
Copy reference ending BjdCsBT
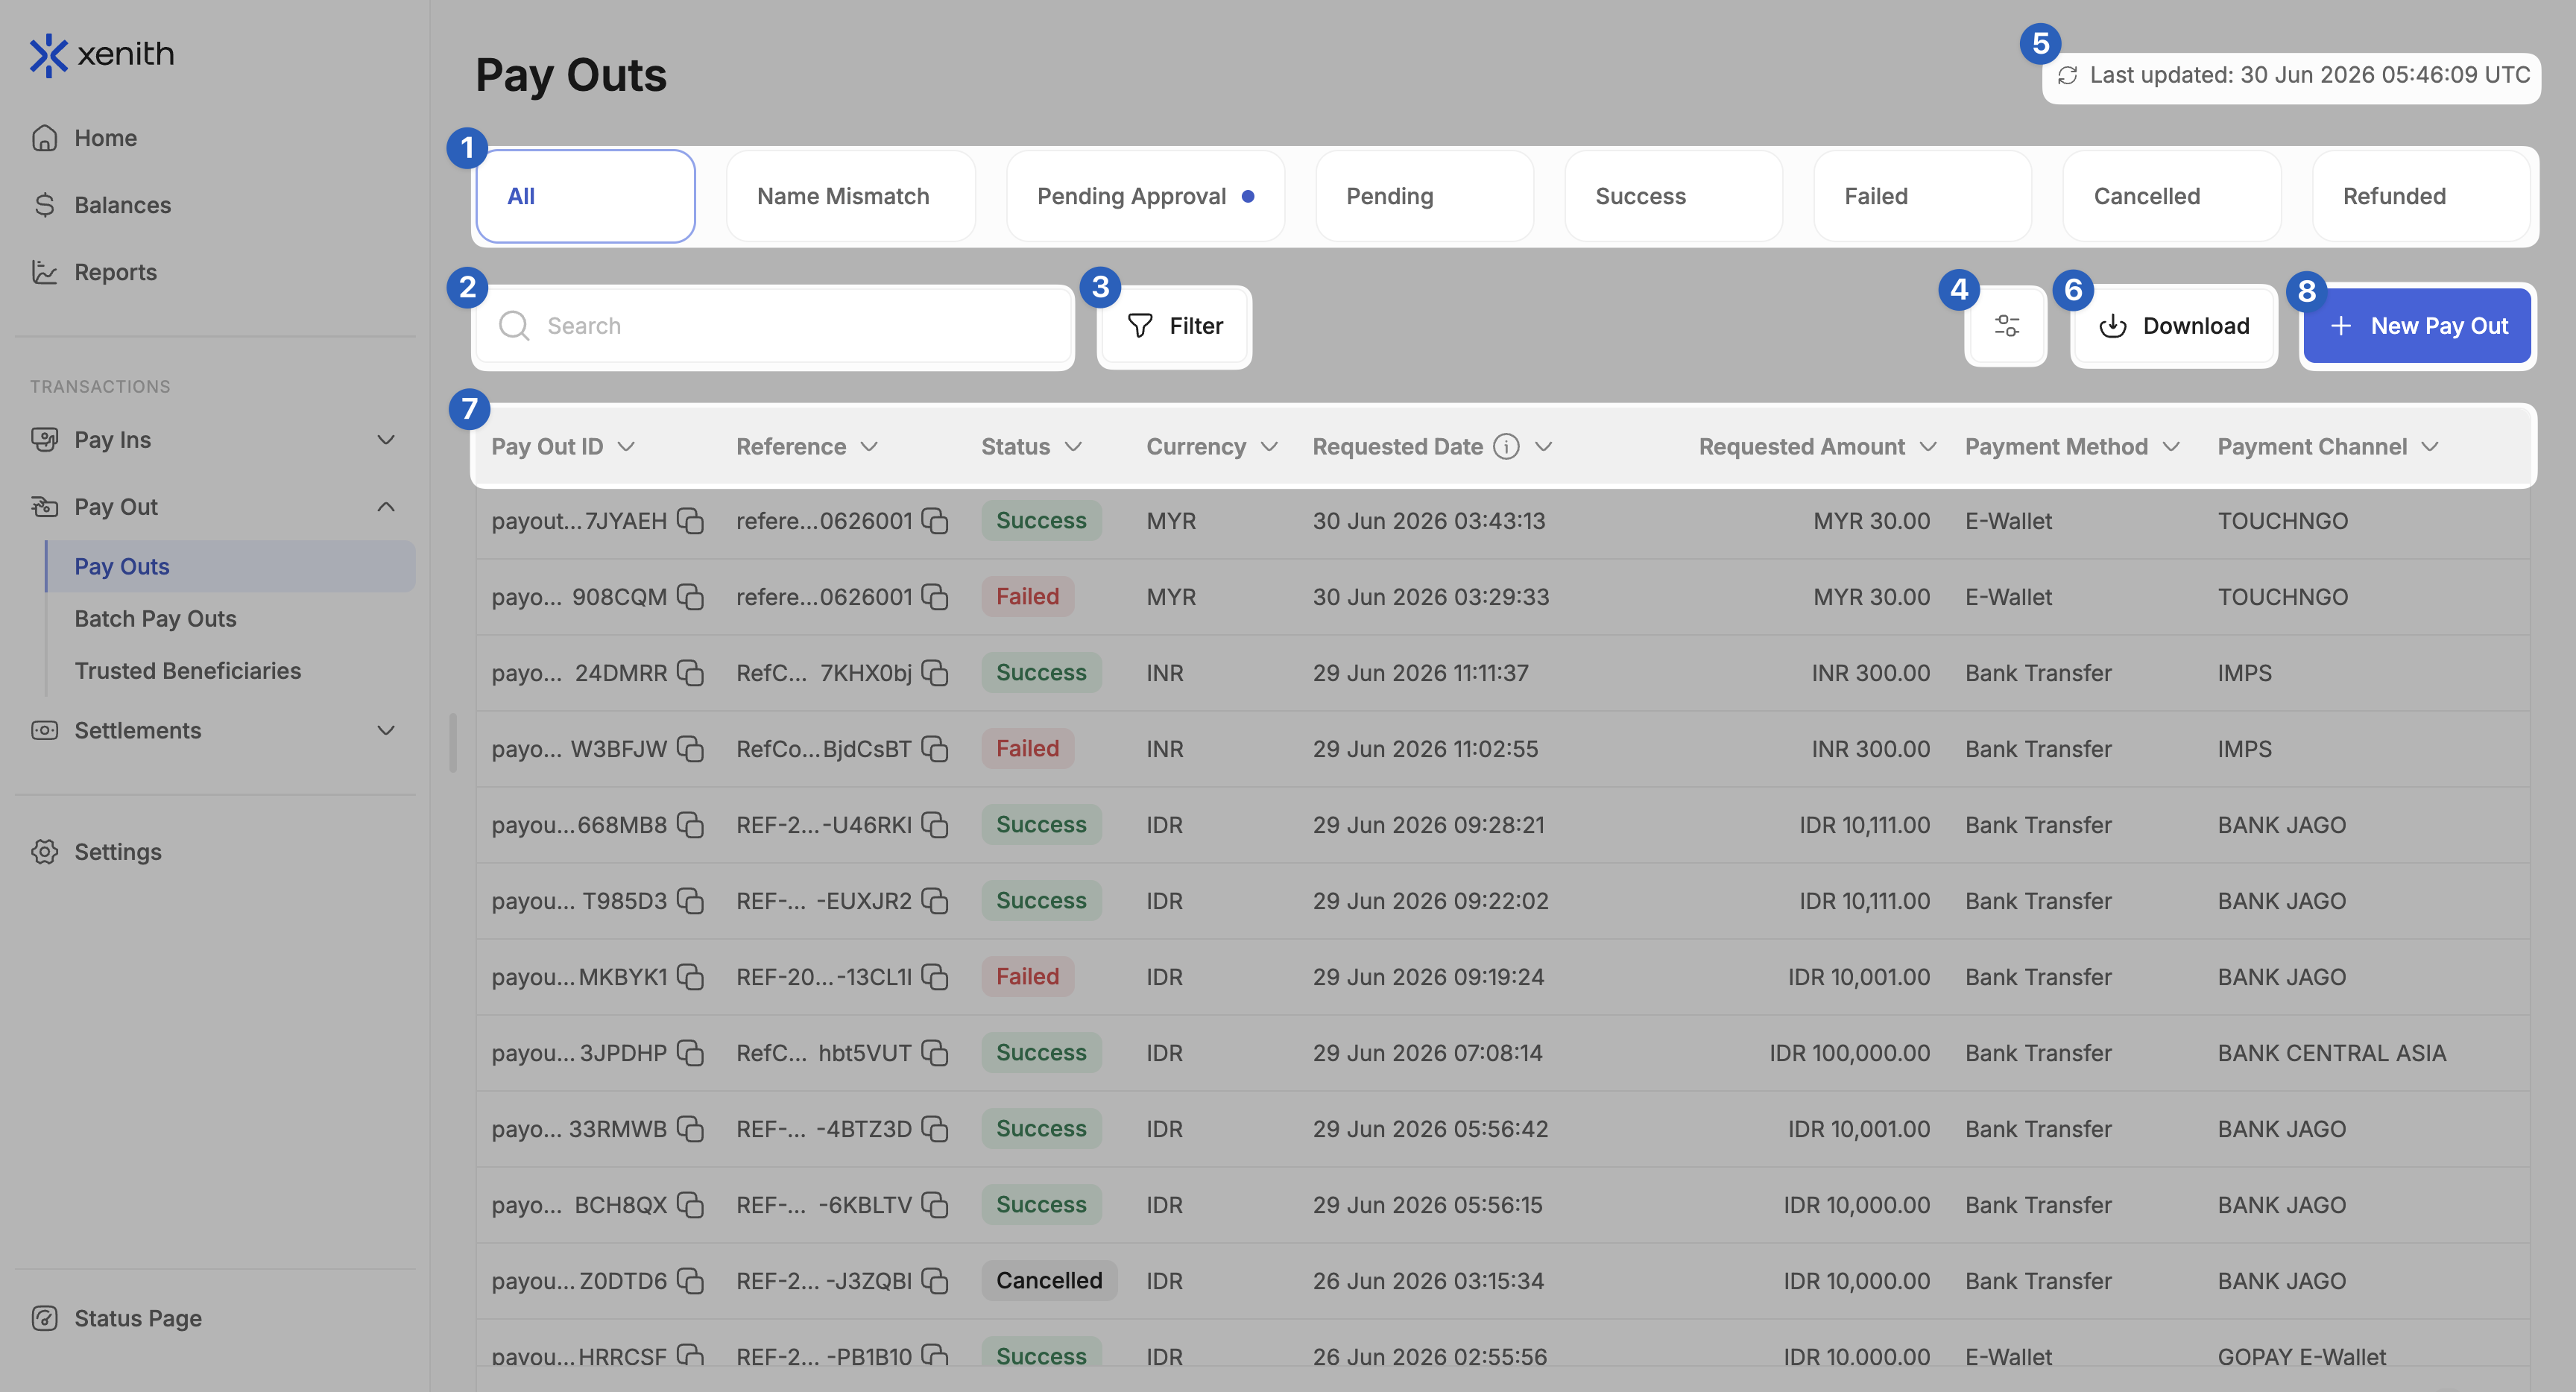[x=935, y=749]
